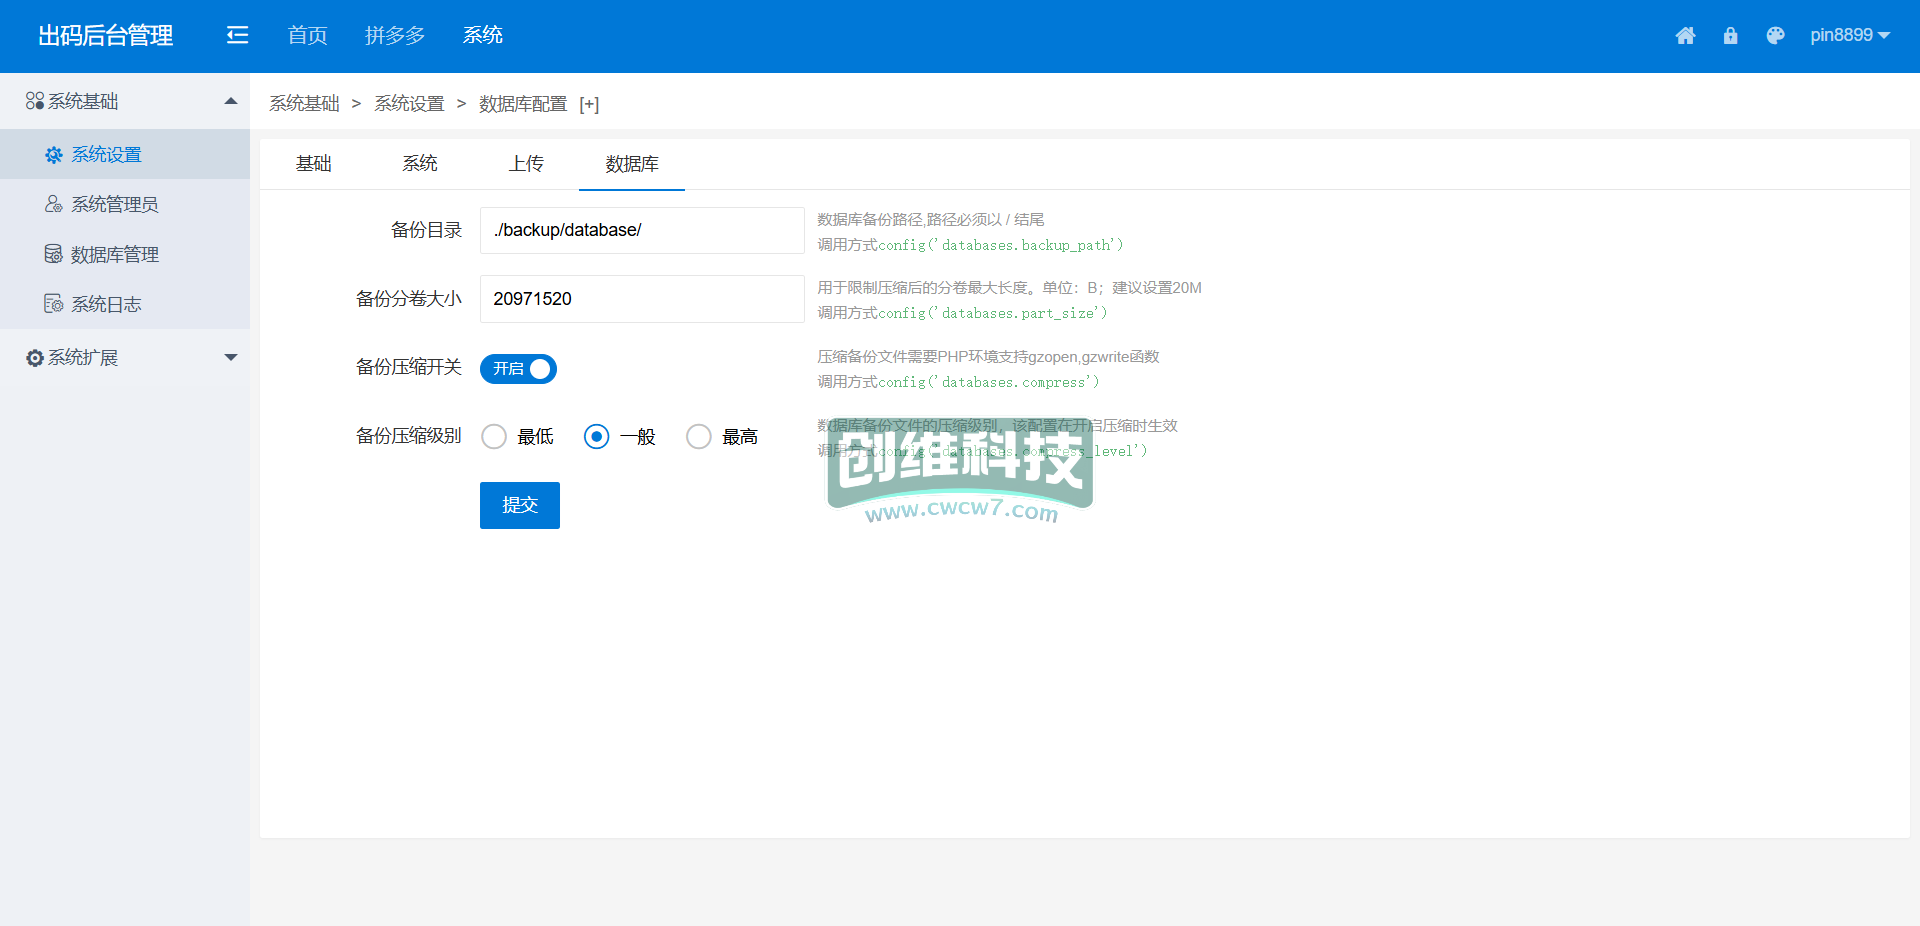Open the pin8899 user dropdown
1920x926 pixels.
(1849, 36)
